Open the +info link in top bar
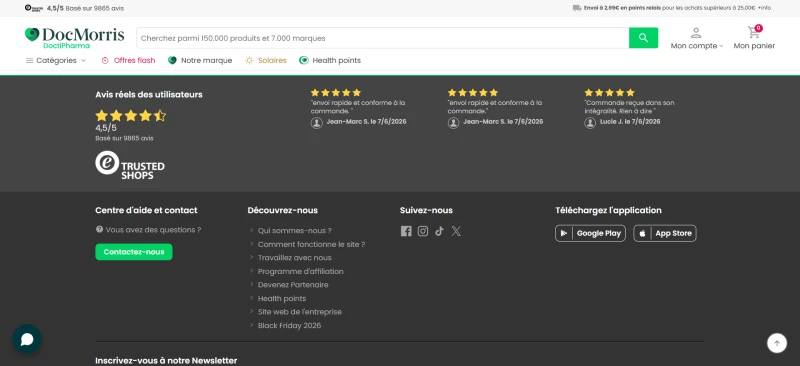800x366 pixels. 764,8
